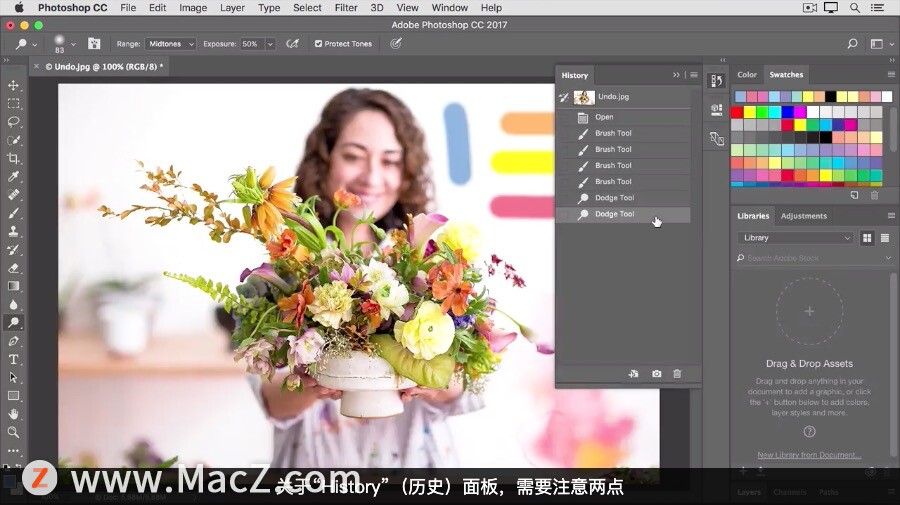900x505 pixels.
Task: Create new snapshot camera icon
Action: pyautogui.click(x=657, y=374)
